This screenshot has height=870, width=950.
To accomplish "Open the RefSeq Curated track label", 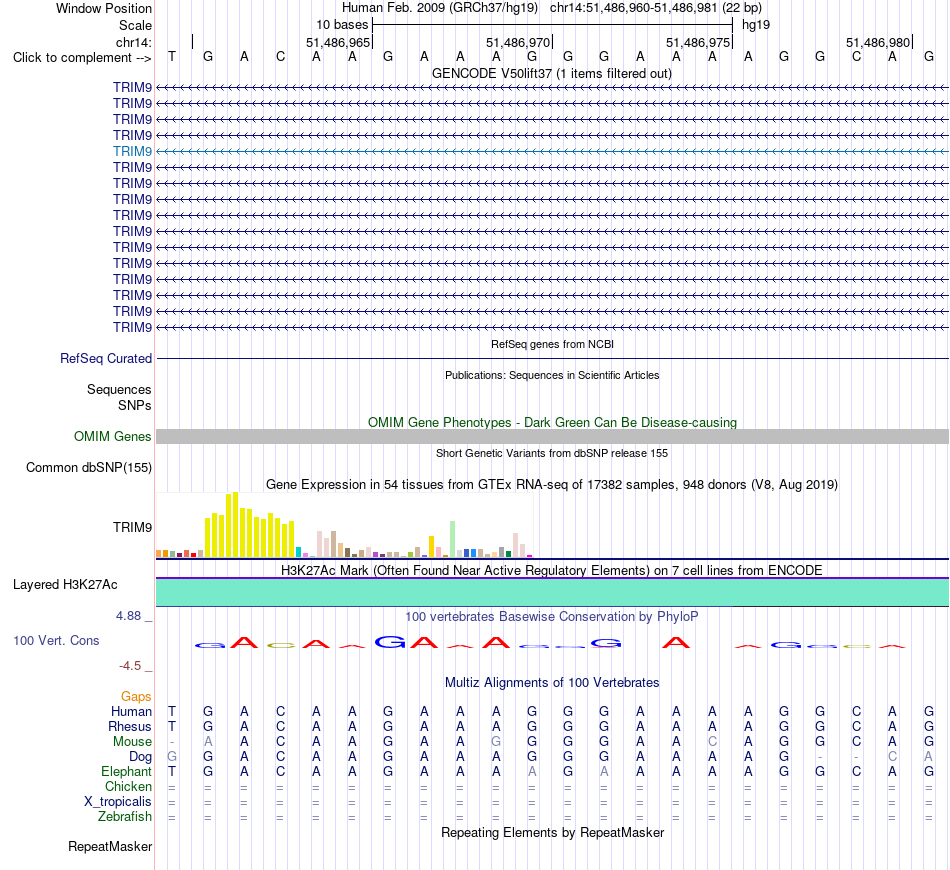I will coord(106,359).
